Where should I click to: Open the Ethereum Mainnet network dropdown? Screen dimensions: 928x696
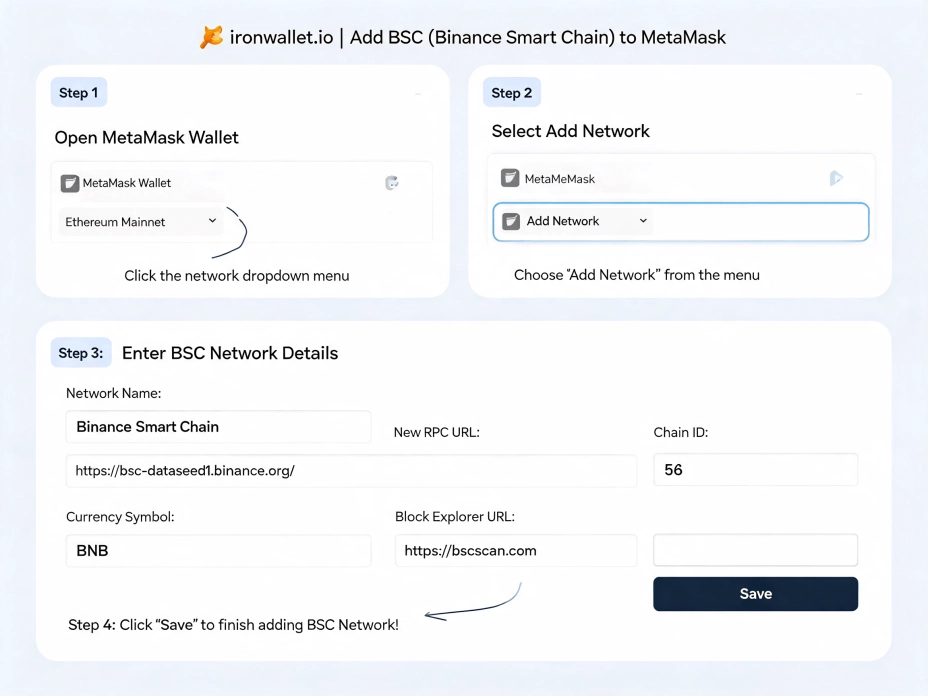[141, 221]
